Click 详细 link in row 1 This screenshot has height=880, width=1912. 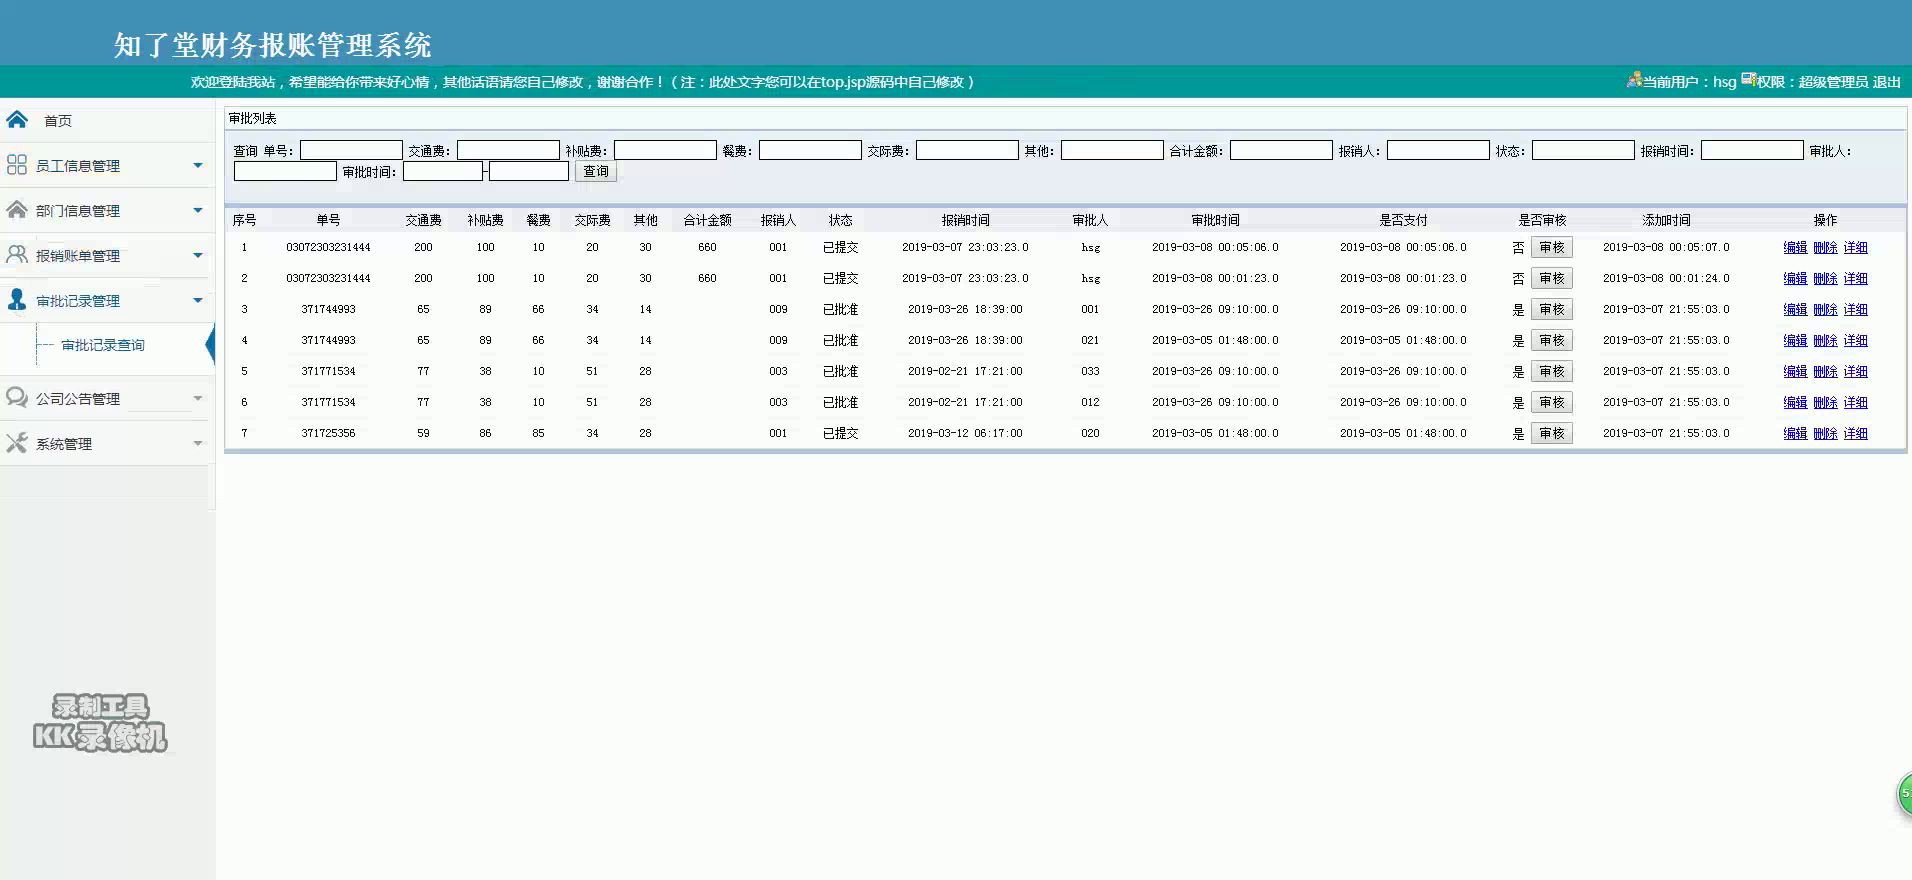coord(1855,247)
